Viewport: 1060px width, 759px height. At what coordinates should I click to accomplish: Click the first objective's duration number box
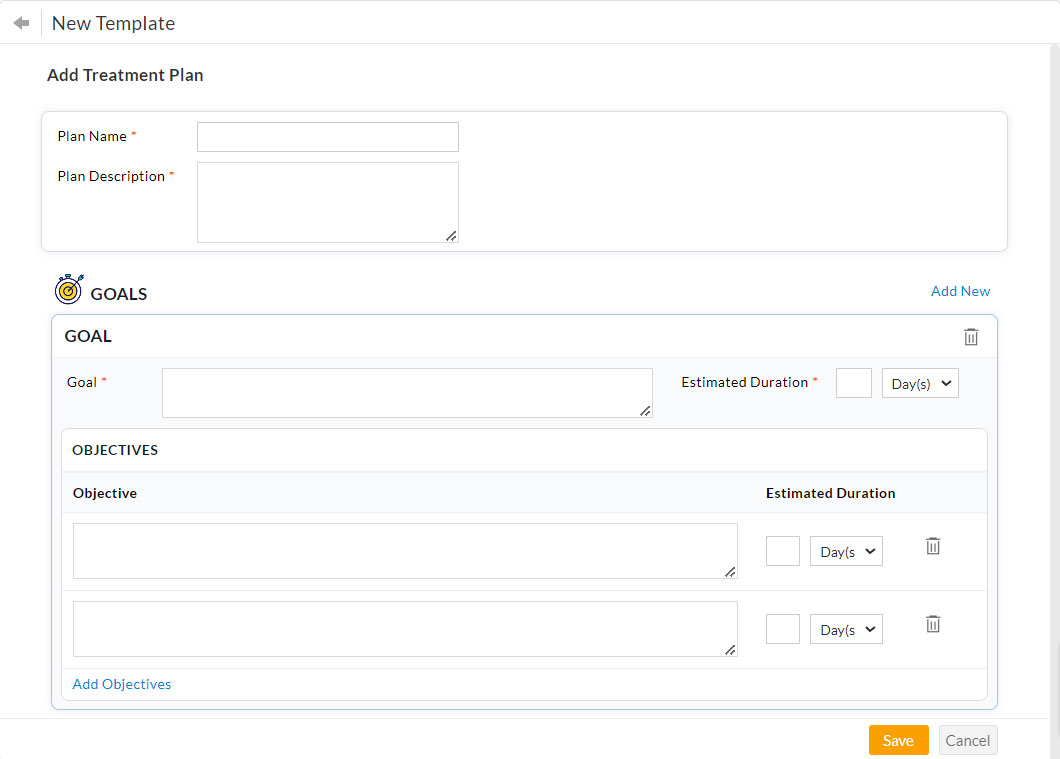(x=783, y=551)
